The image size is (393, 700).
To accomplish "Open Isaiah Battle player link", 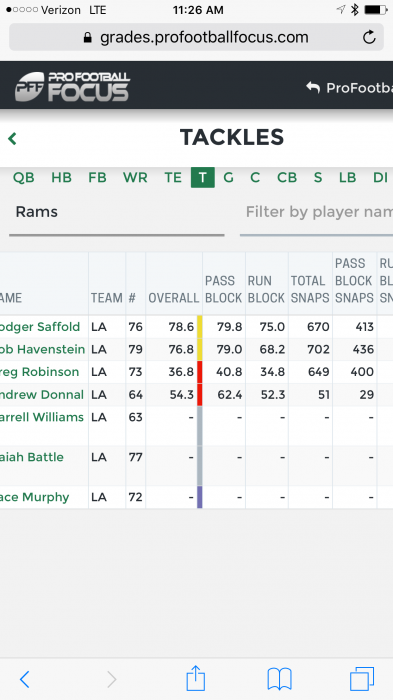I will click(32, 457).
